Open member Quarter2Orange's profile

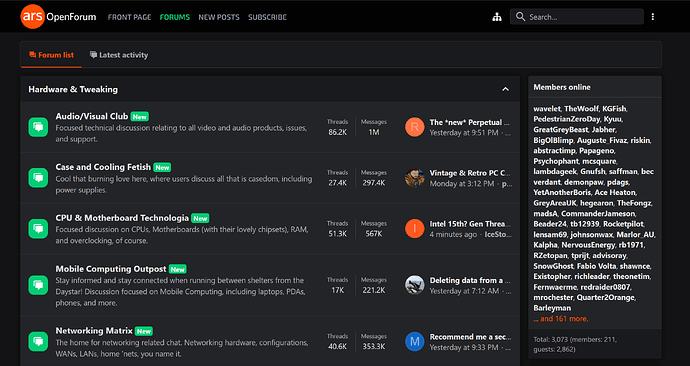(606, 298)
